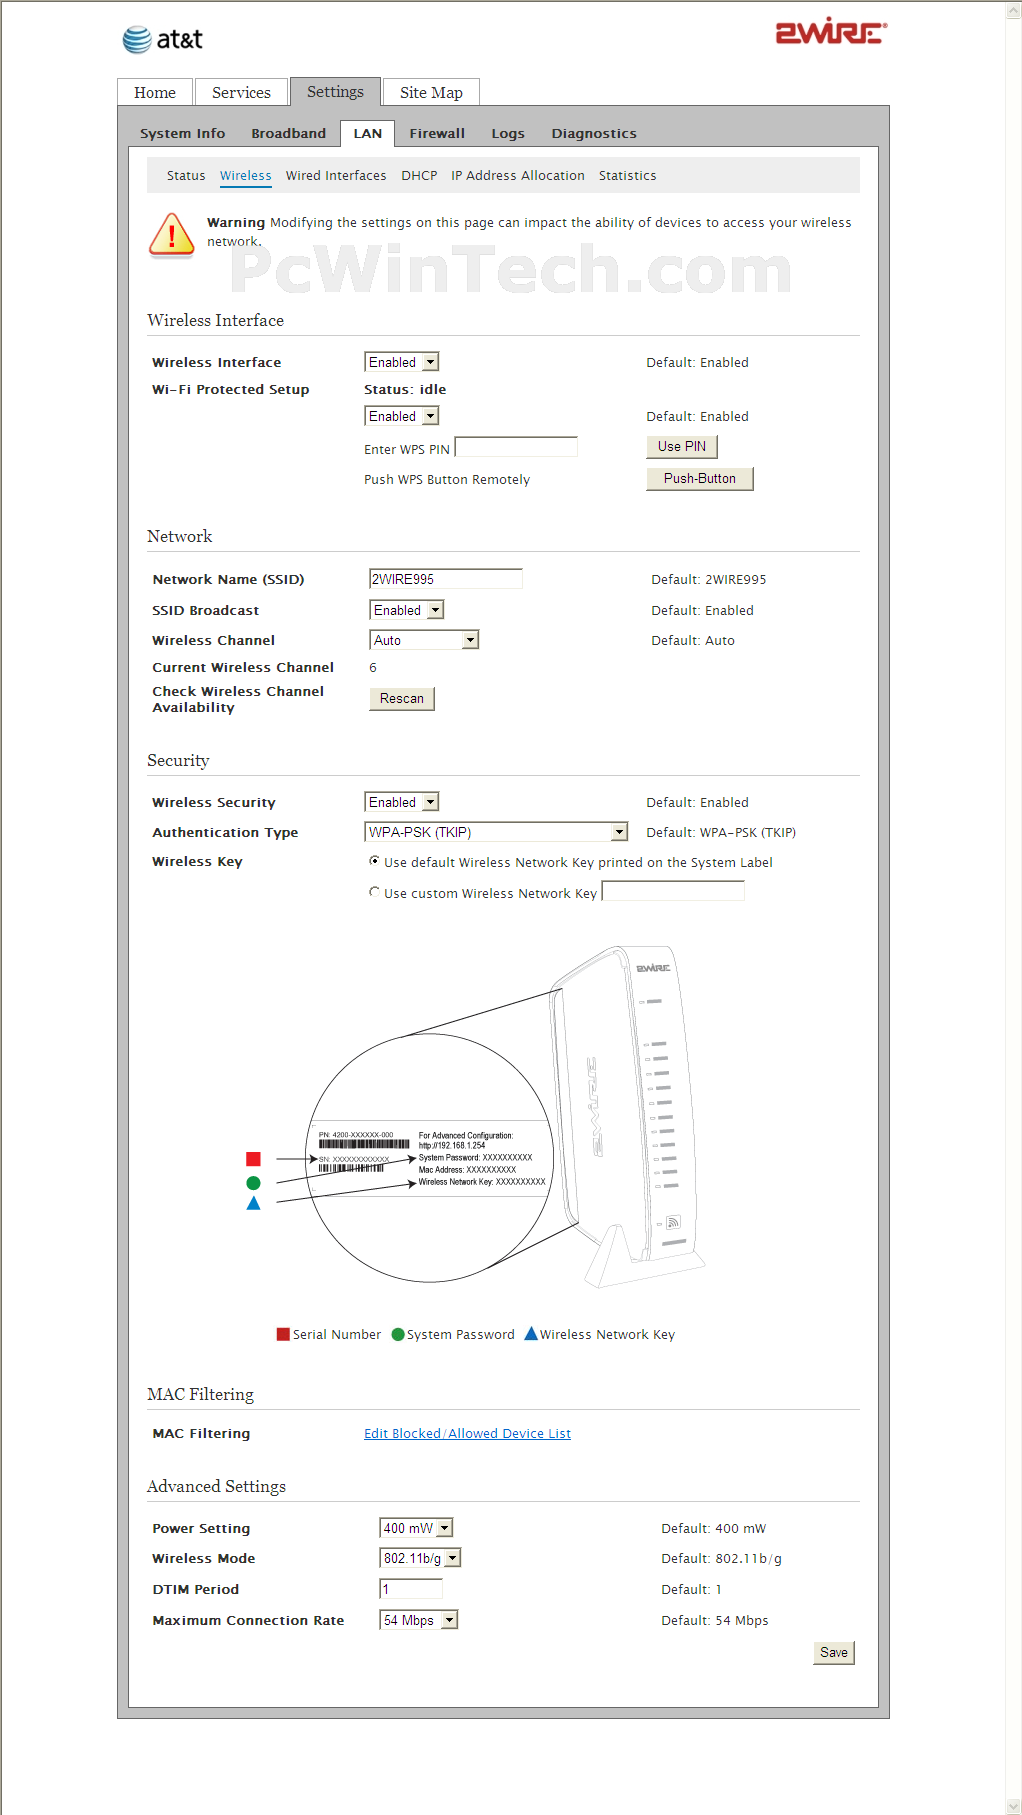Click the 2Wire gateway device illustration
The width and height of the screenshot is (1022, 1815).
coord(627,1115)
